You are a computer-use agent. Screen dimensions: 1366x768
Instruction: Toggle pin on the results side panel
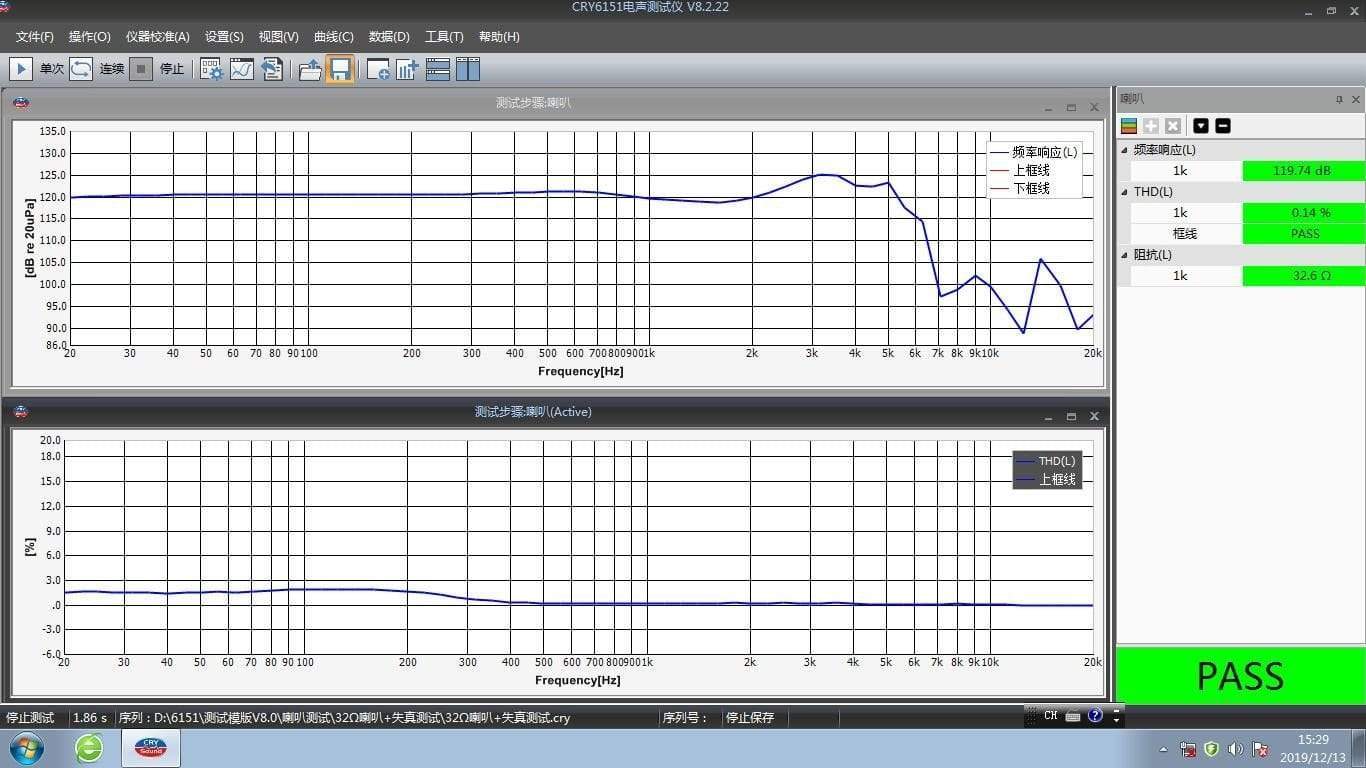point(1339,99)
